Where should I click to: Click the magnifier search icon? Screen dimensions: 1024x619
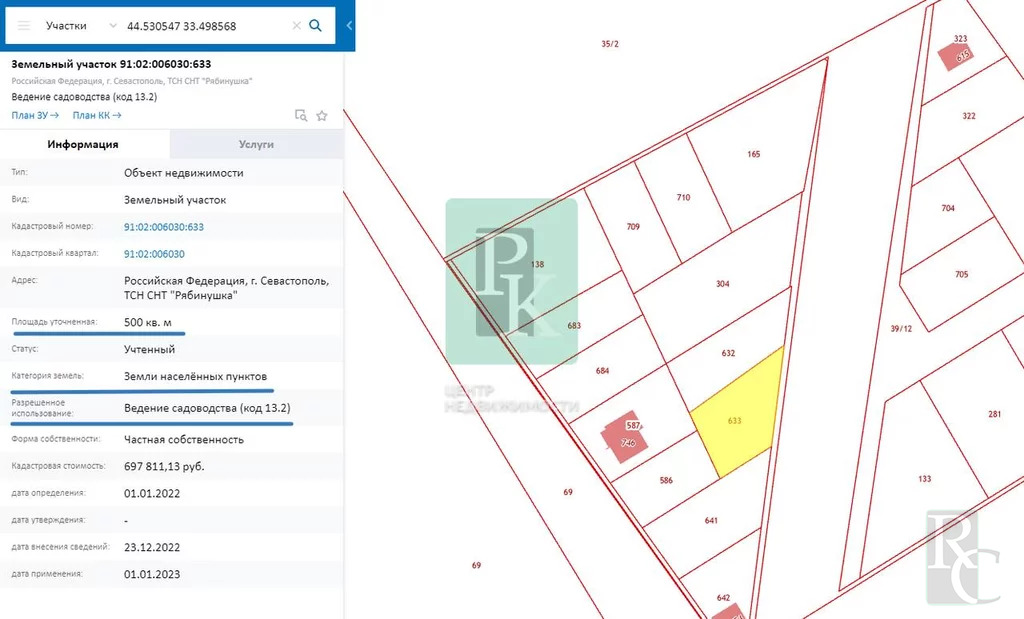point(316,26)
